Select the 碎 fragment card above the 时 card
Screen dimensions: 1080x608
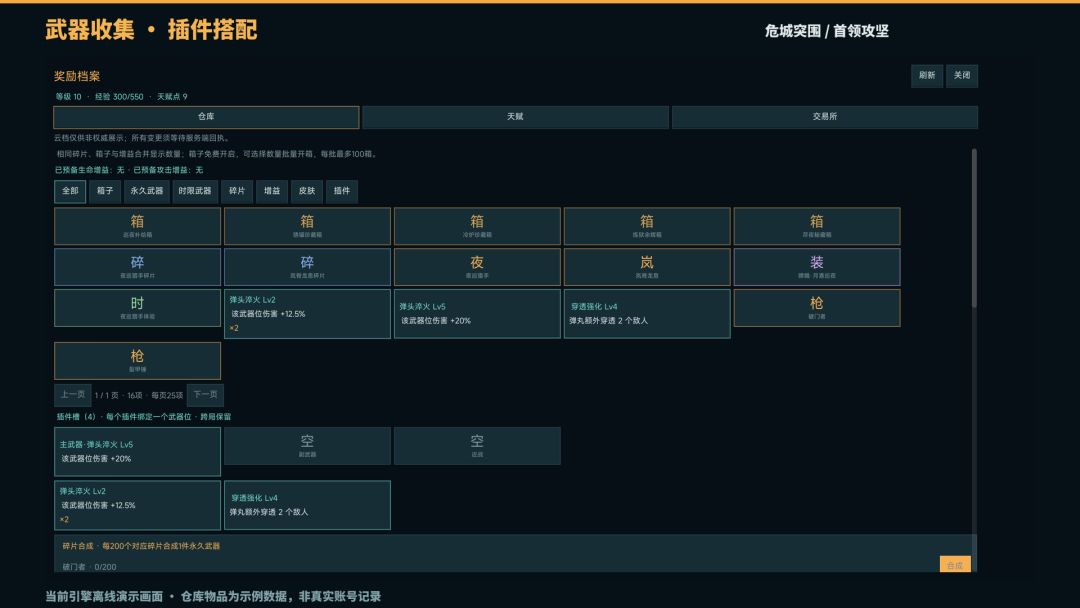click(x=137, y=266)
